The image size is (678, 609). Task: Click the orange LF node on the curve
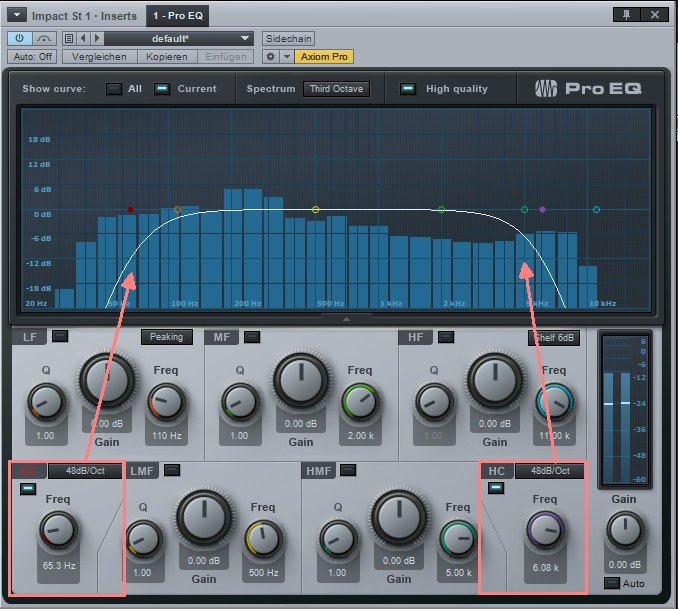tap(177, 210)
